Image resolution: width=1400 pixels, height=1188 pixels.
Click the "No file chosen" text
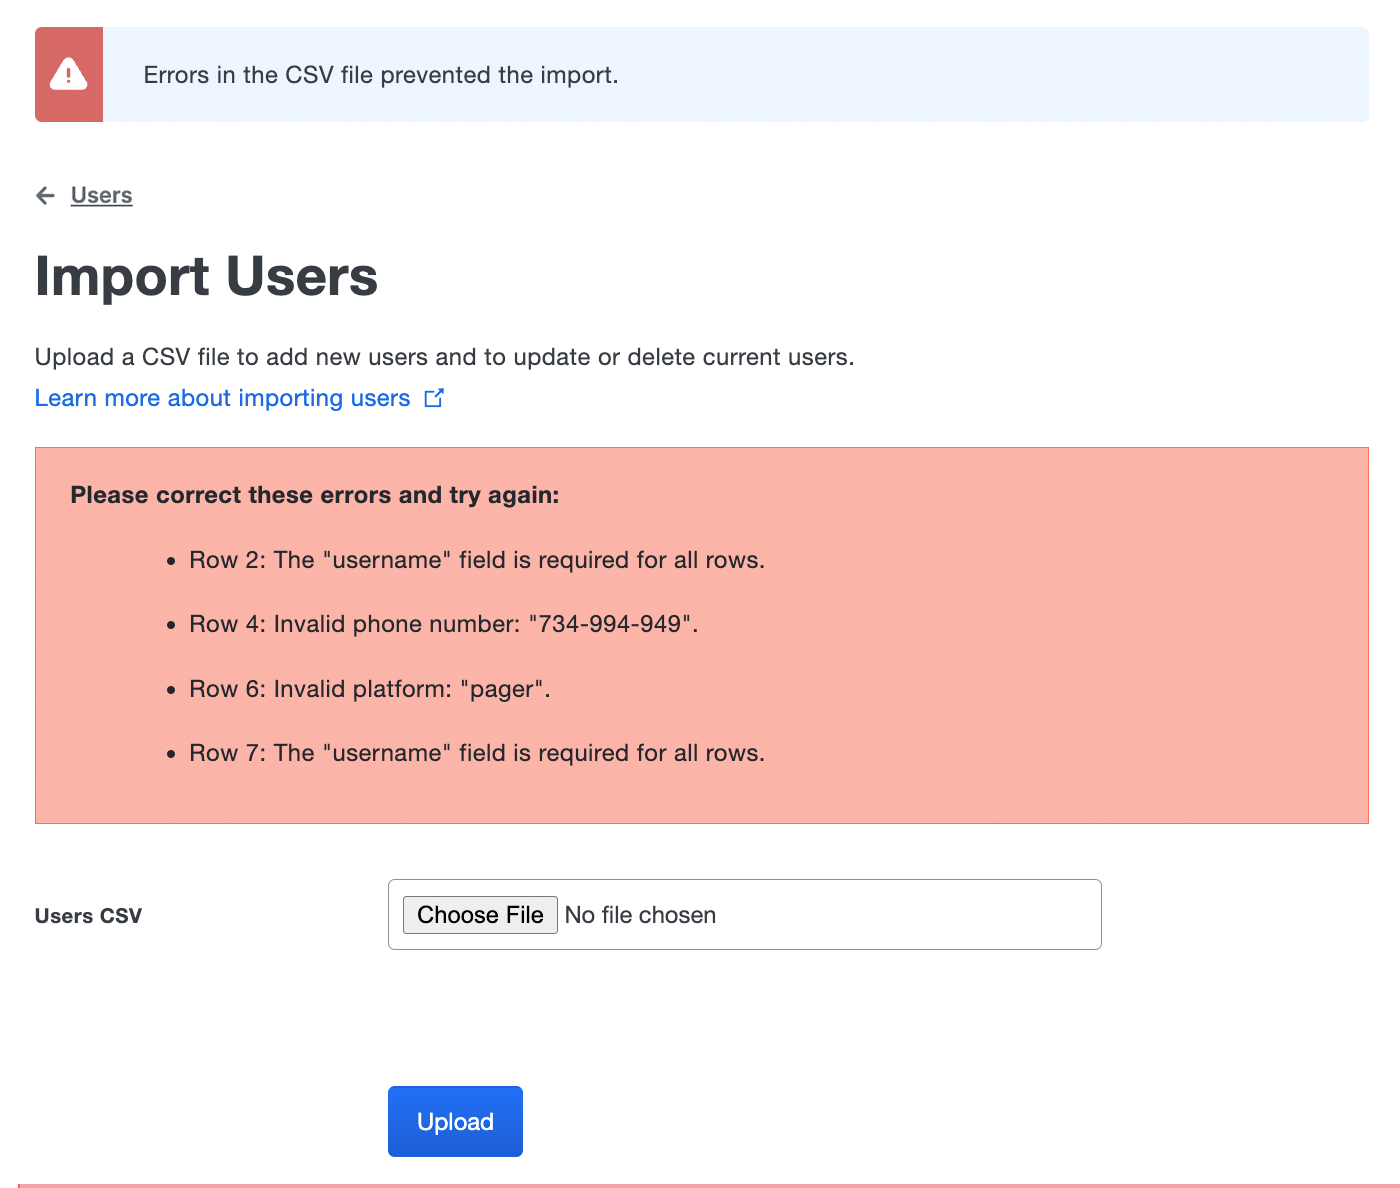tap(640, 915)
